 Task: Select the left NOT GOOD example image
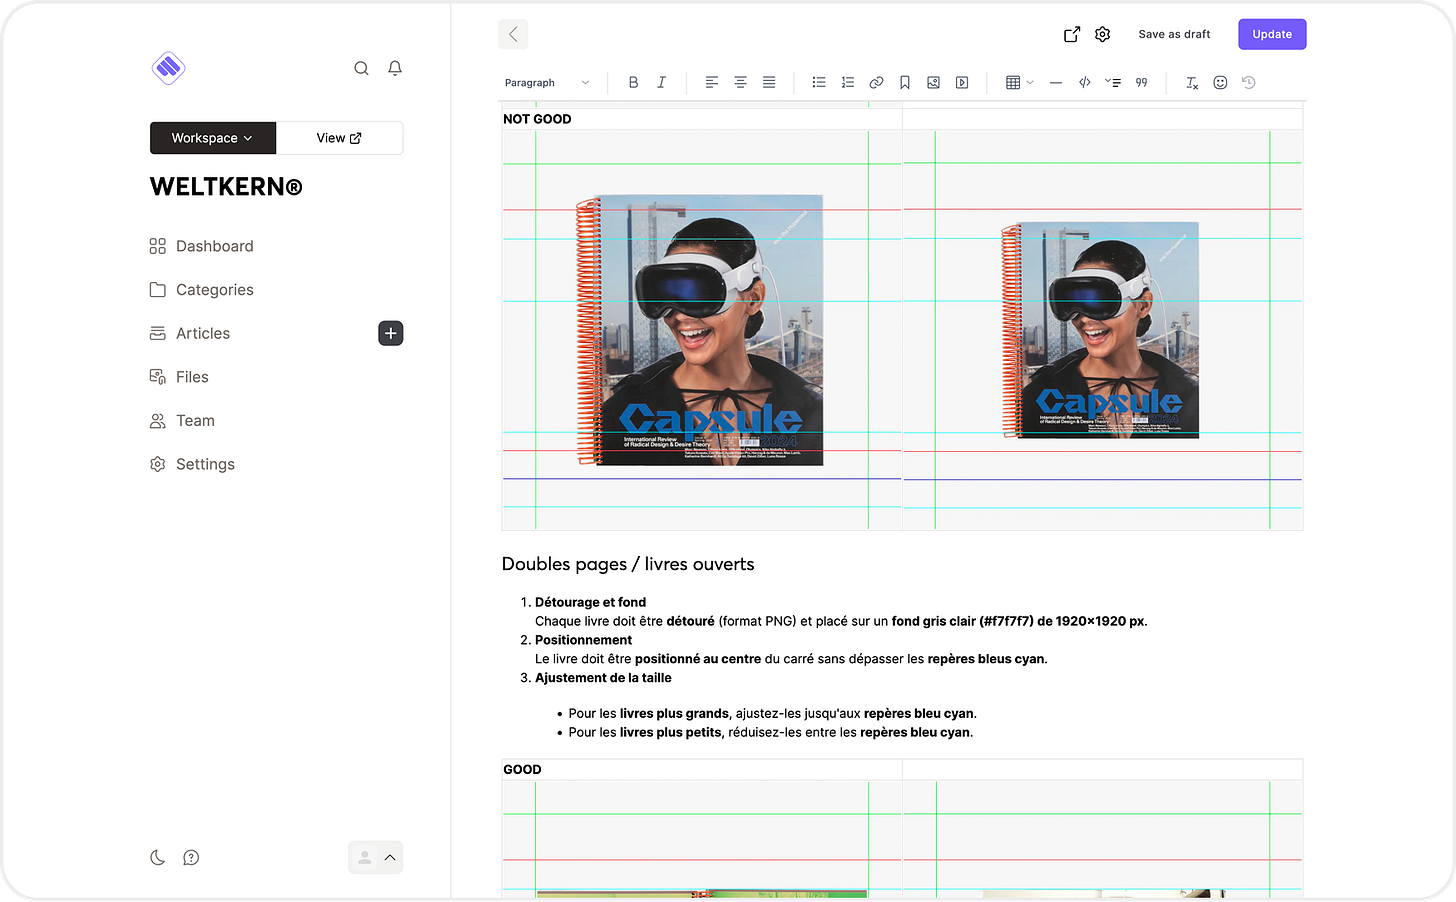[702, 330]
